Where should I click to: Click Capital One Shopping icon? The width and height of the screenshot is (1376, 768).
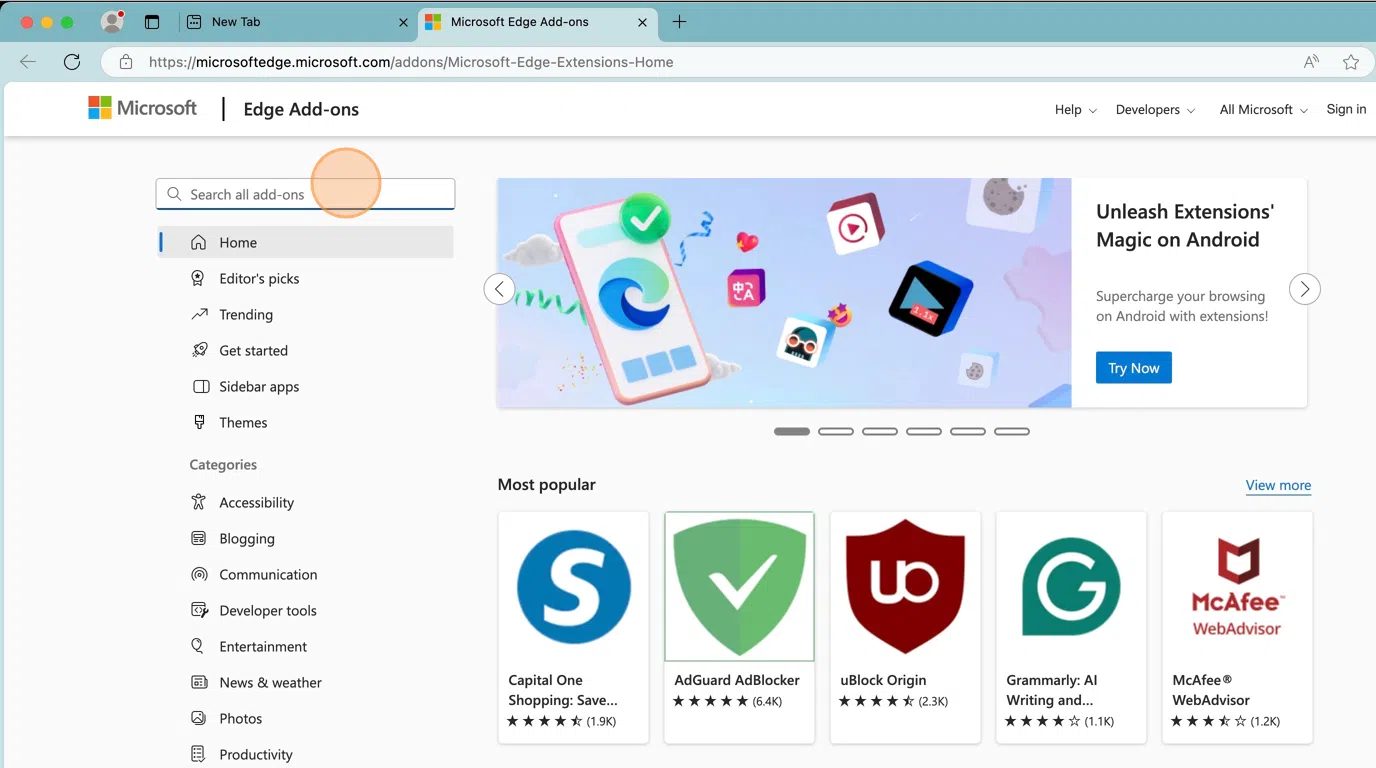574,587
